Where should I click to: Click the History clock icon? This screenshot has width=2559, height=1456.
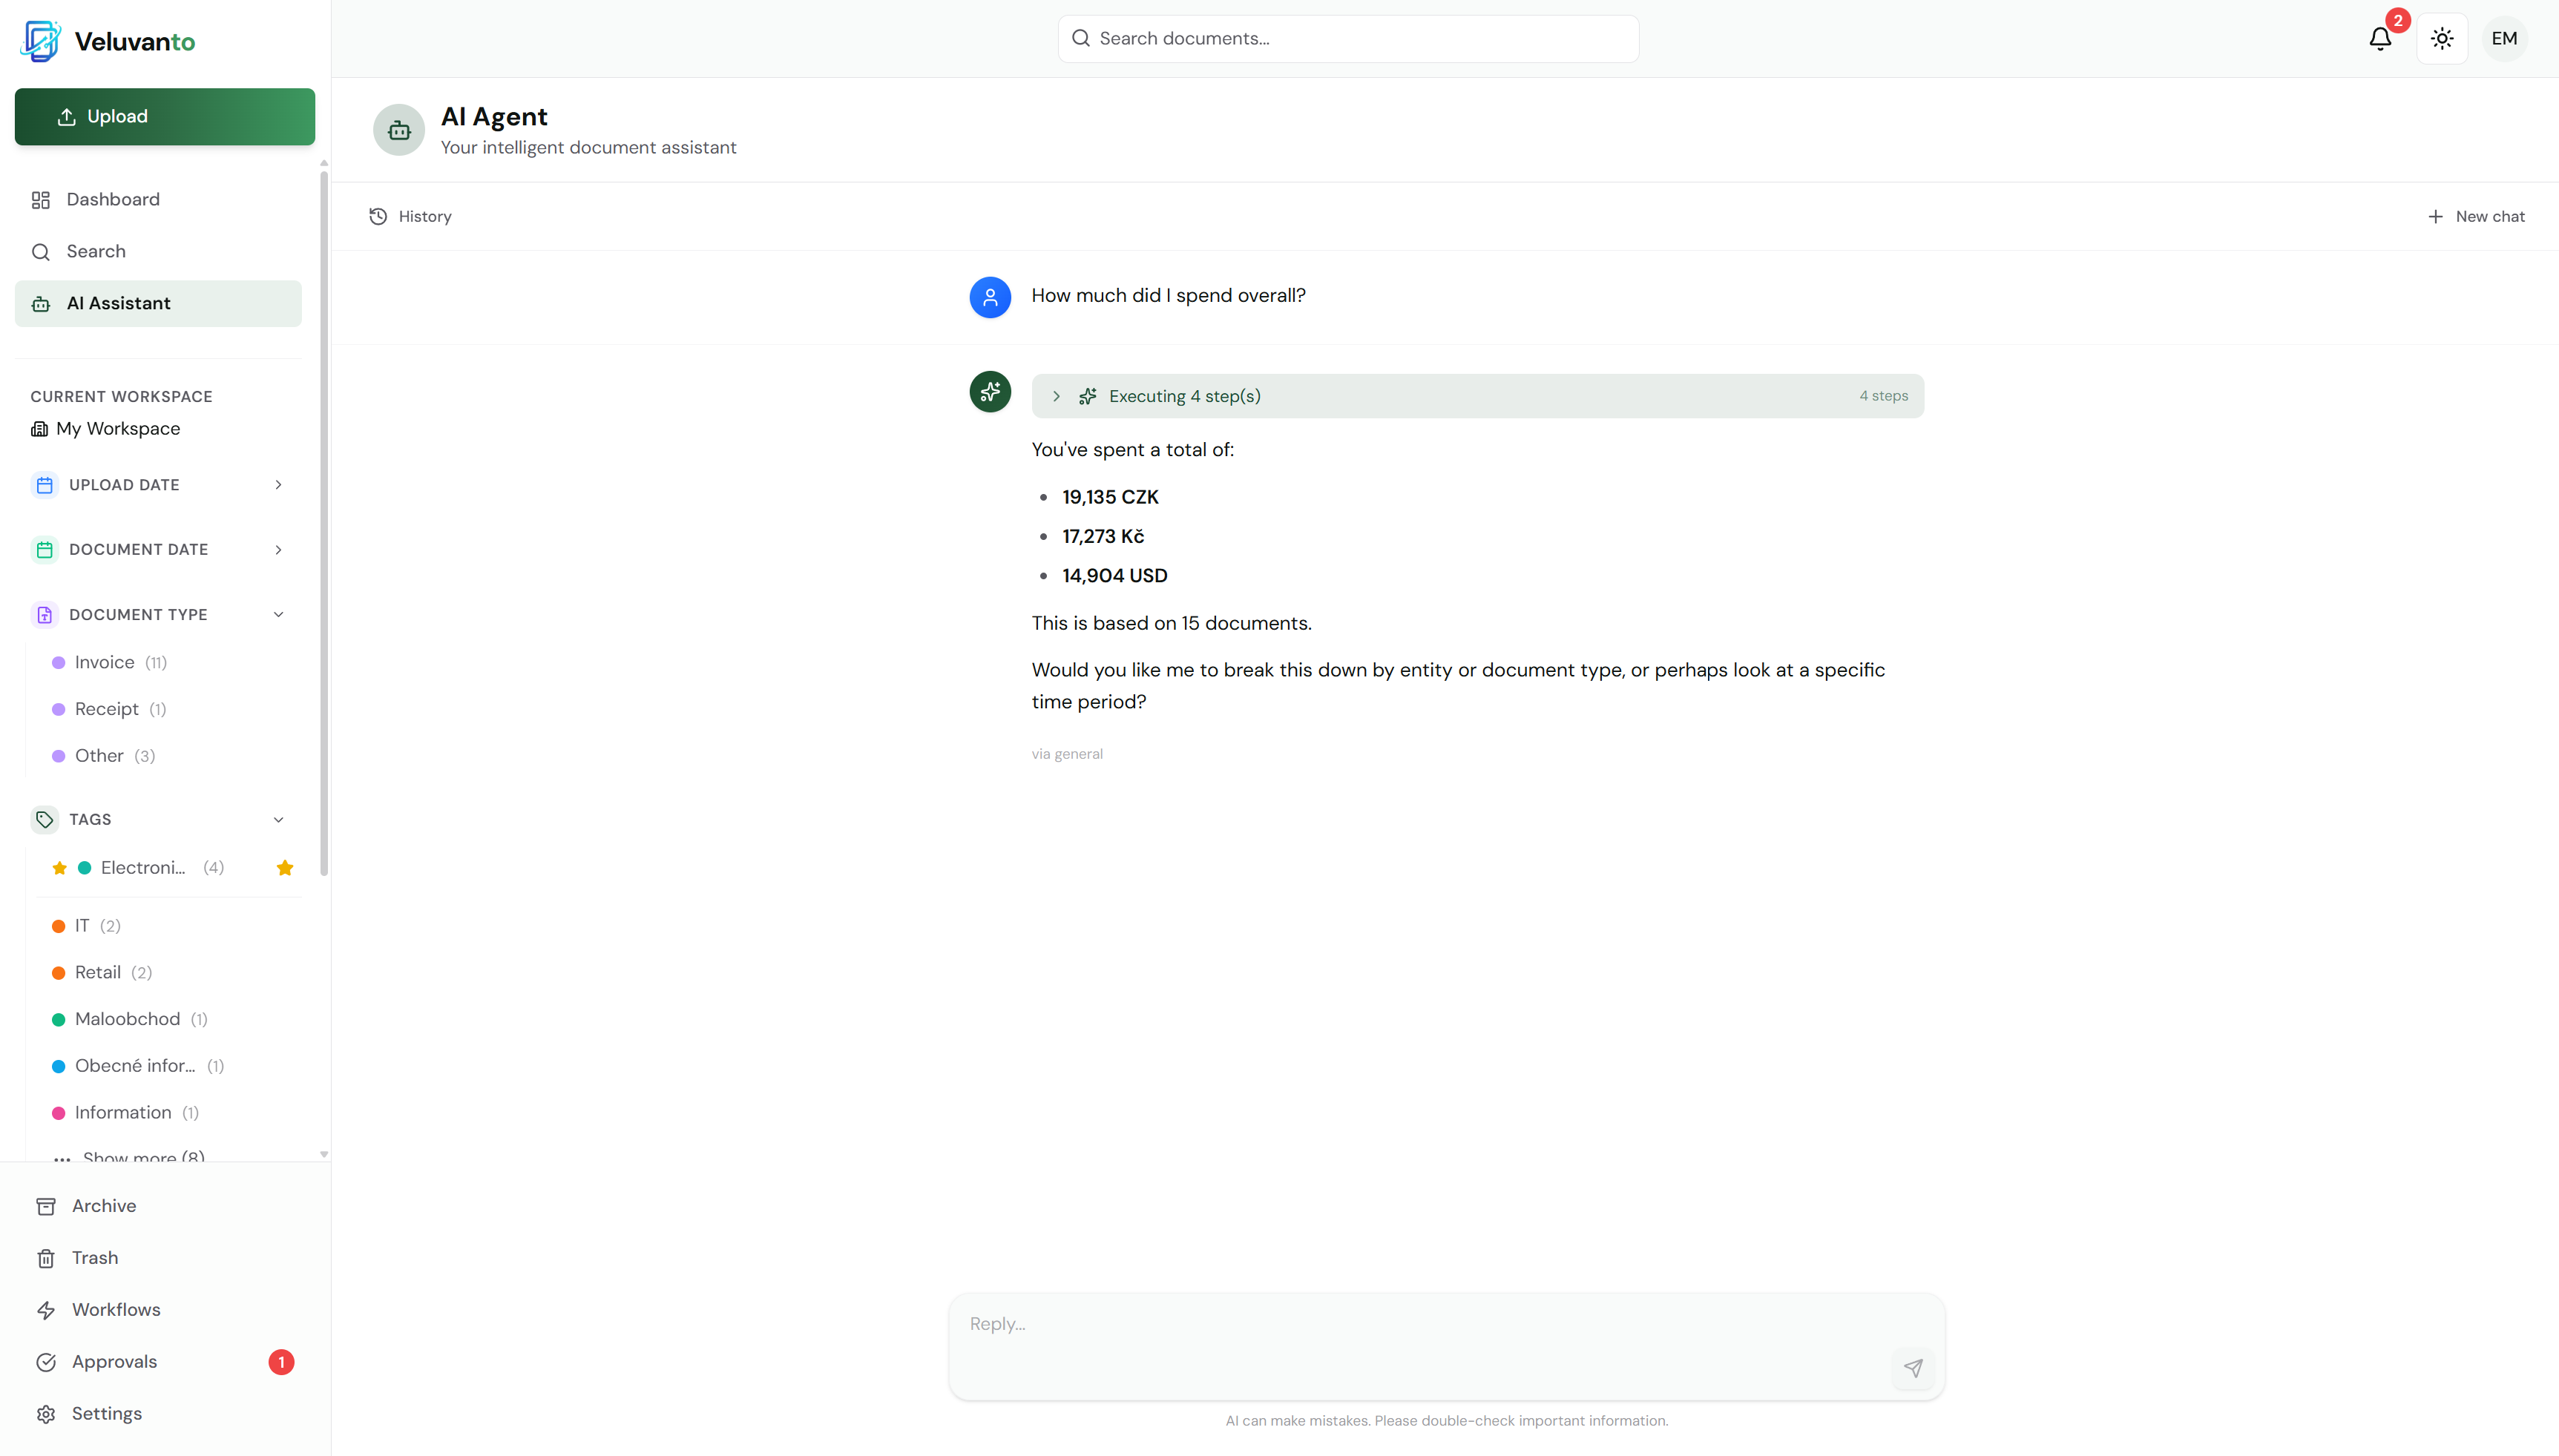click(x=378, y=216)
